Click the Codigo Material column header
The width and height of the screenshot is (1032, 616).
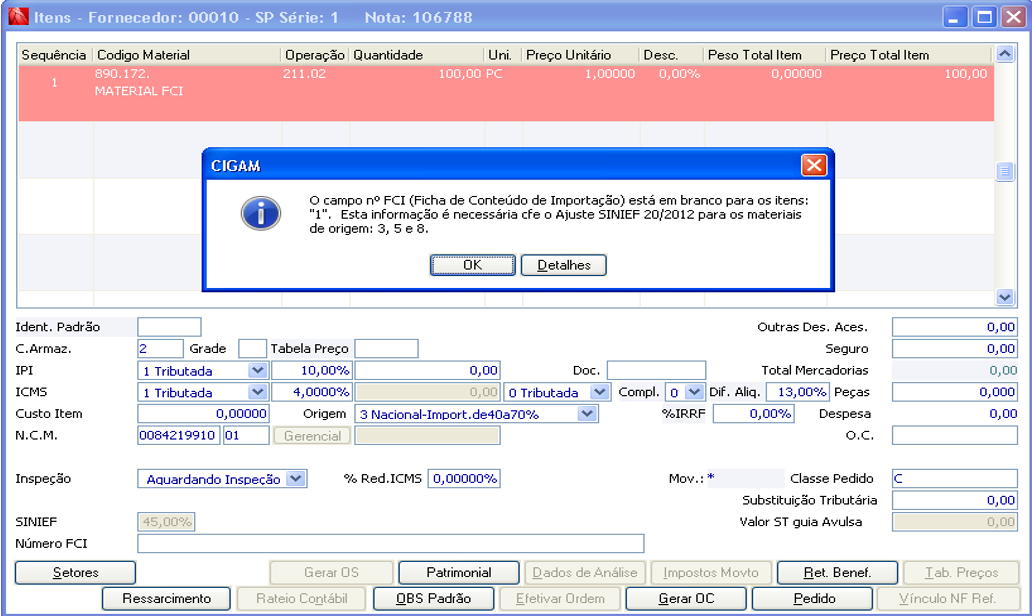(x=187, y=55)
